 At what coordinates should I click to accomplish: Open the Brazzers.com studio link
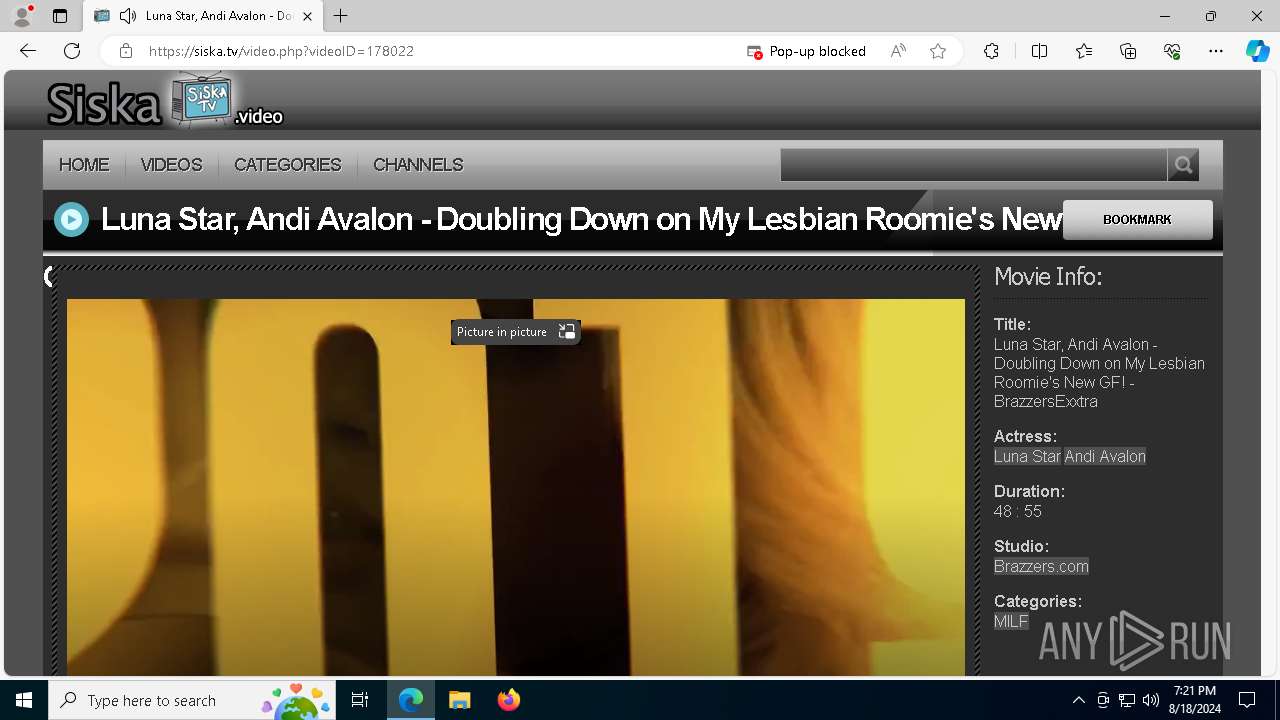tap(1041, 566)
